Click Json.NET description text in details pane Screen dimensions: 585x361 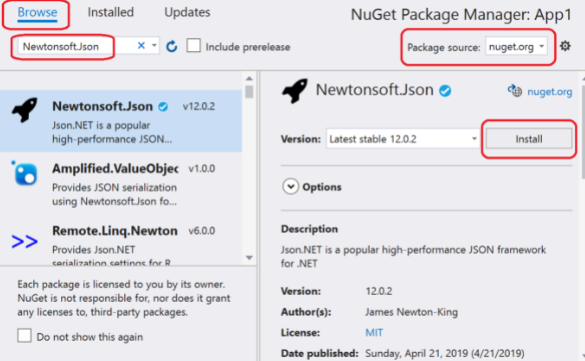[x=413, y=256]
